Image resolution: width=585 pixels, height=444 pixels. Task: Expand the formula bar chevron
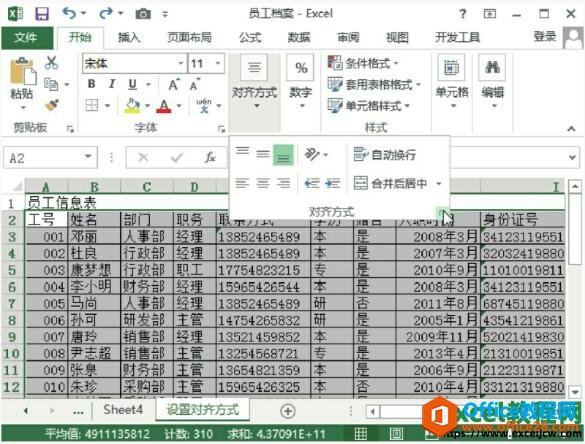point(572,157)
